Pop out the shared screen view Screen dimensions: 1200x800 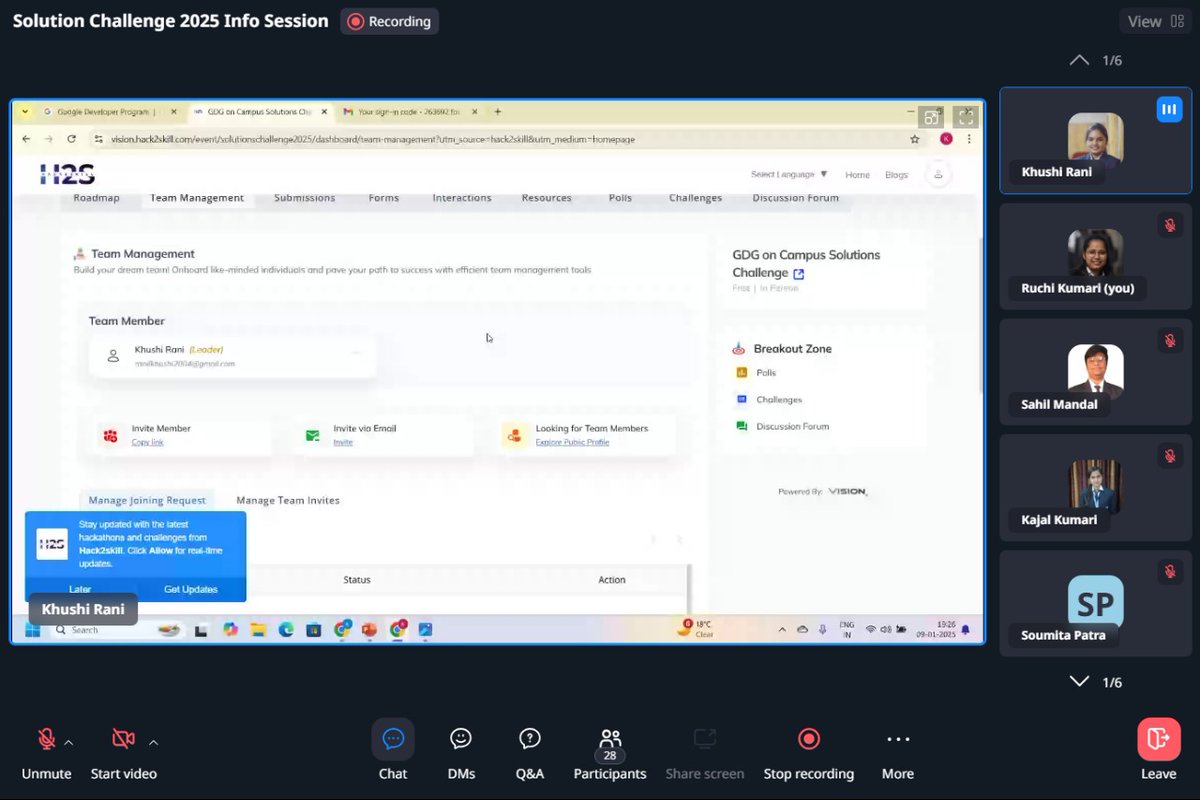coord(931,117)
